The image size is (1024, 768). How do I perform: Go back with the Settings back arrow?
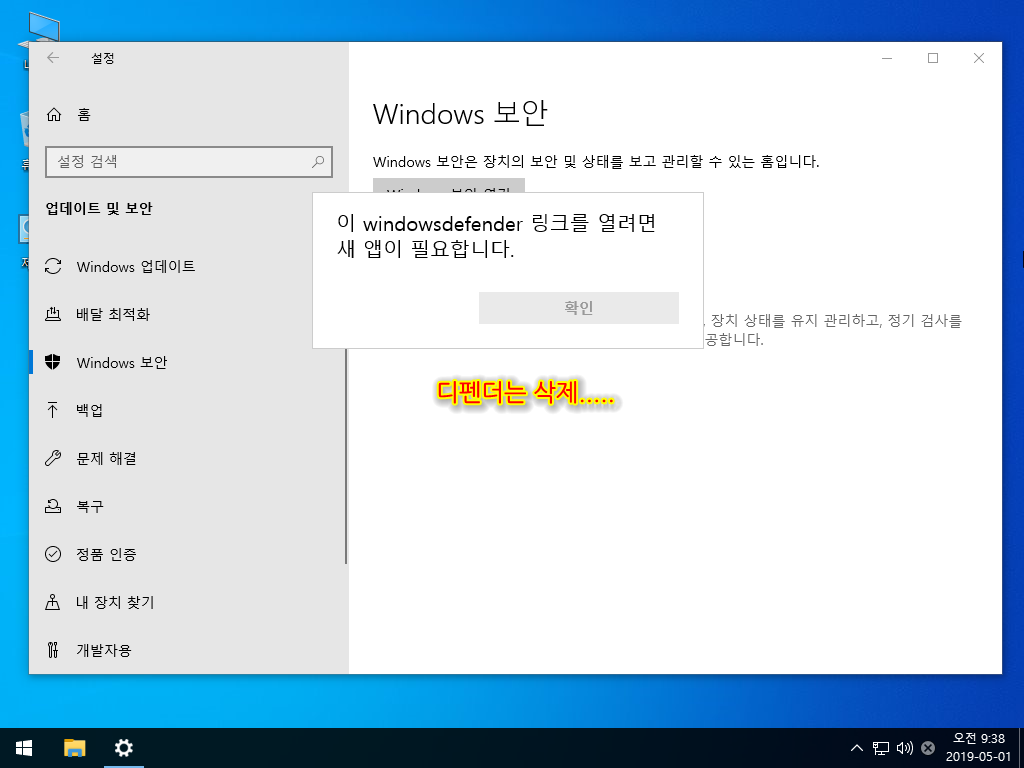click(53, 58)
